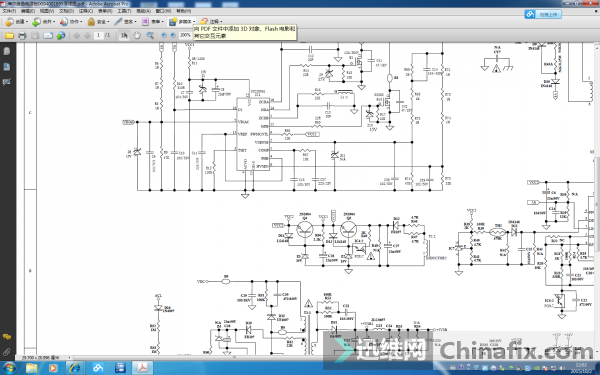Click the blue upload button at the top right
The height and width of the screenshot is (375, 600).
(543, 14)
